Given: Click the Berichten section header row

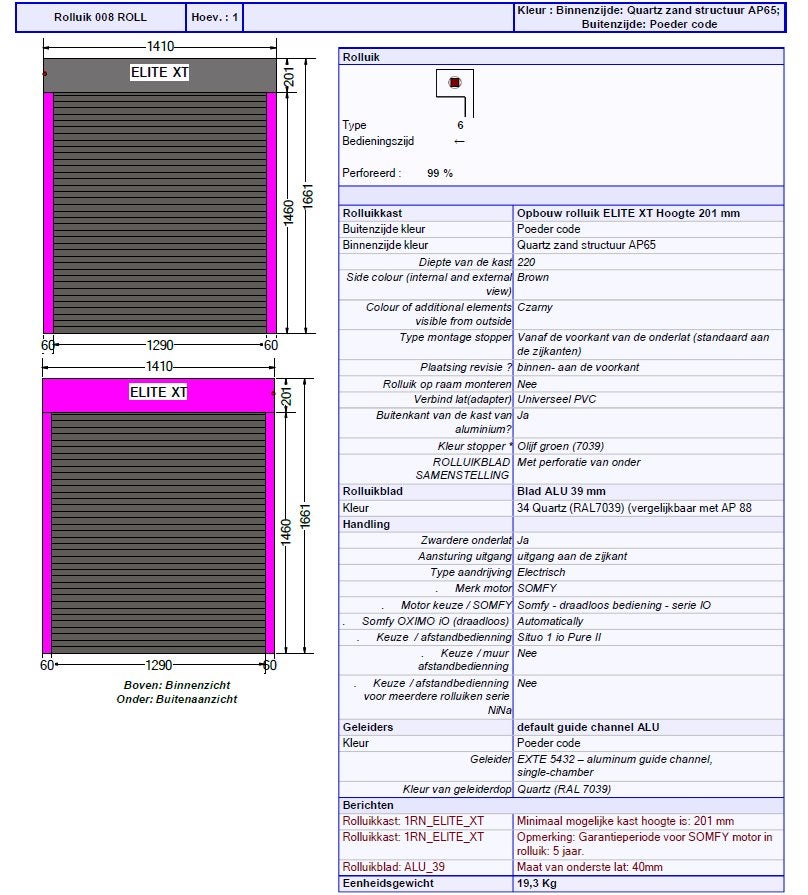Looking at the screenshot, I should click(x=561, y=805).
